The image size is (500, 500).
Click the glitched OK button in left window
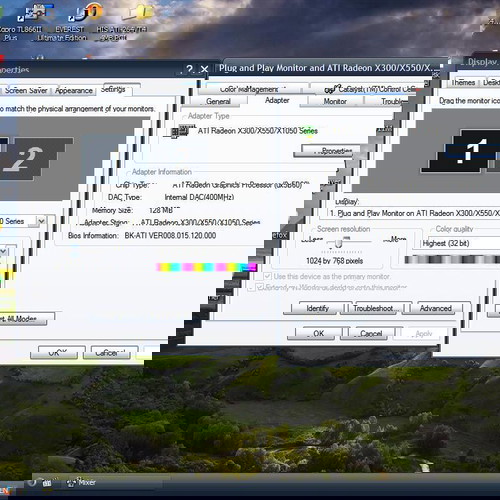pos(58,352)
